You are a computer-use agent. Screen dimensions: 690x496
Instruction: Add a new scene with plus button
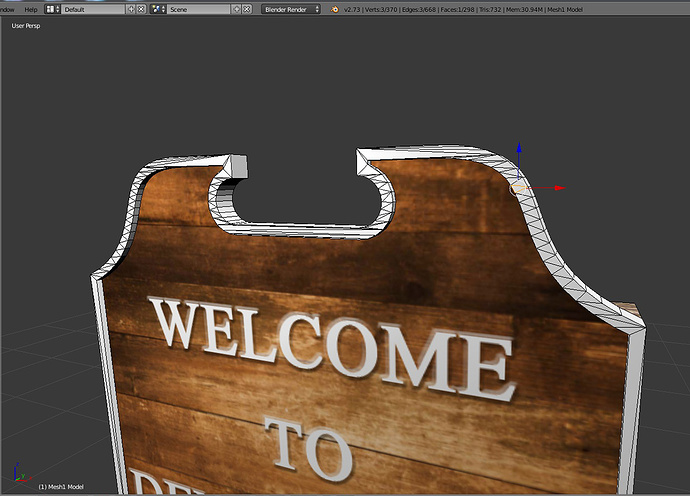tap(236, 9)
